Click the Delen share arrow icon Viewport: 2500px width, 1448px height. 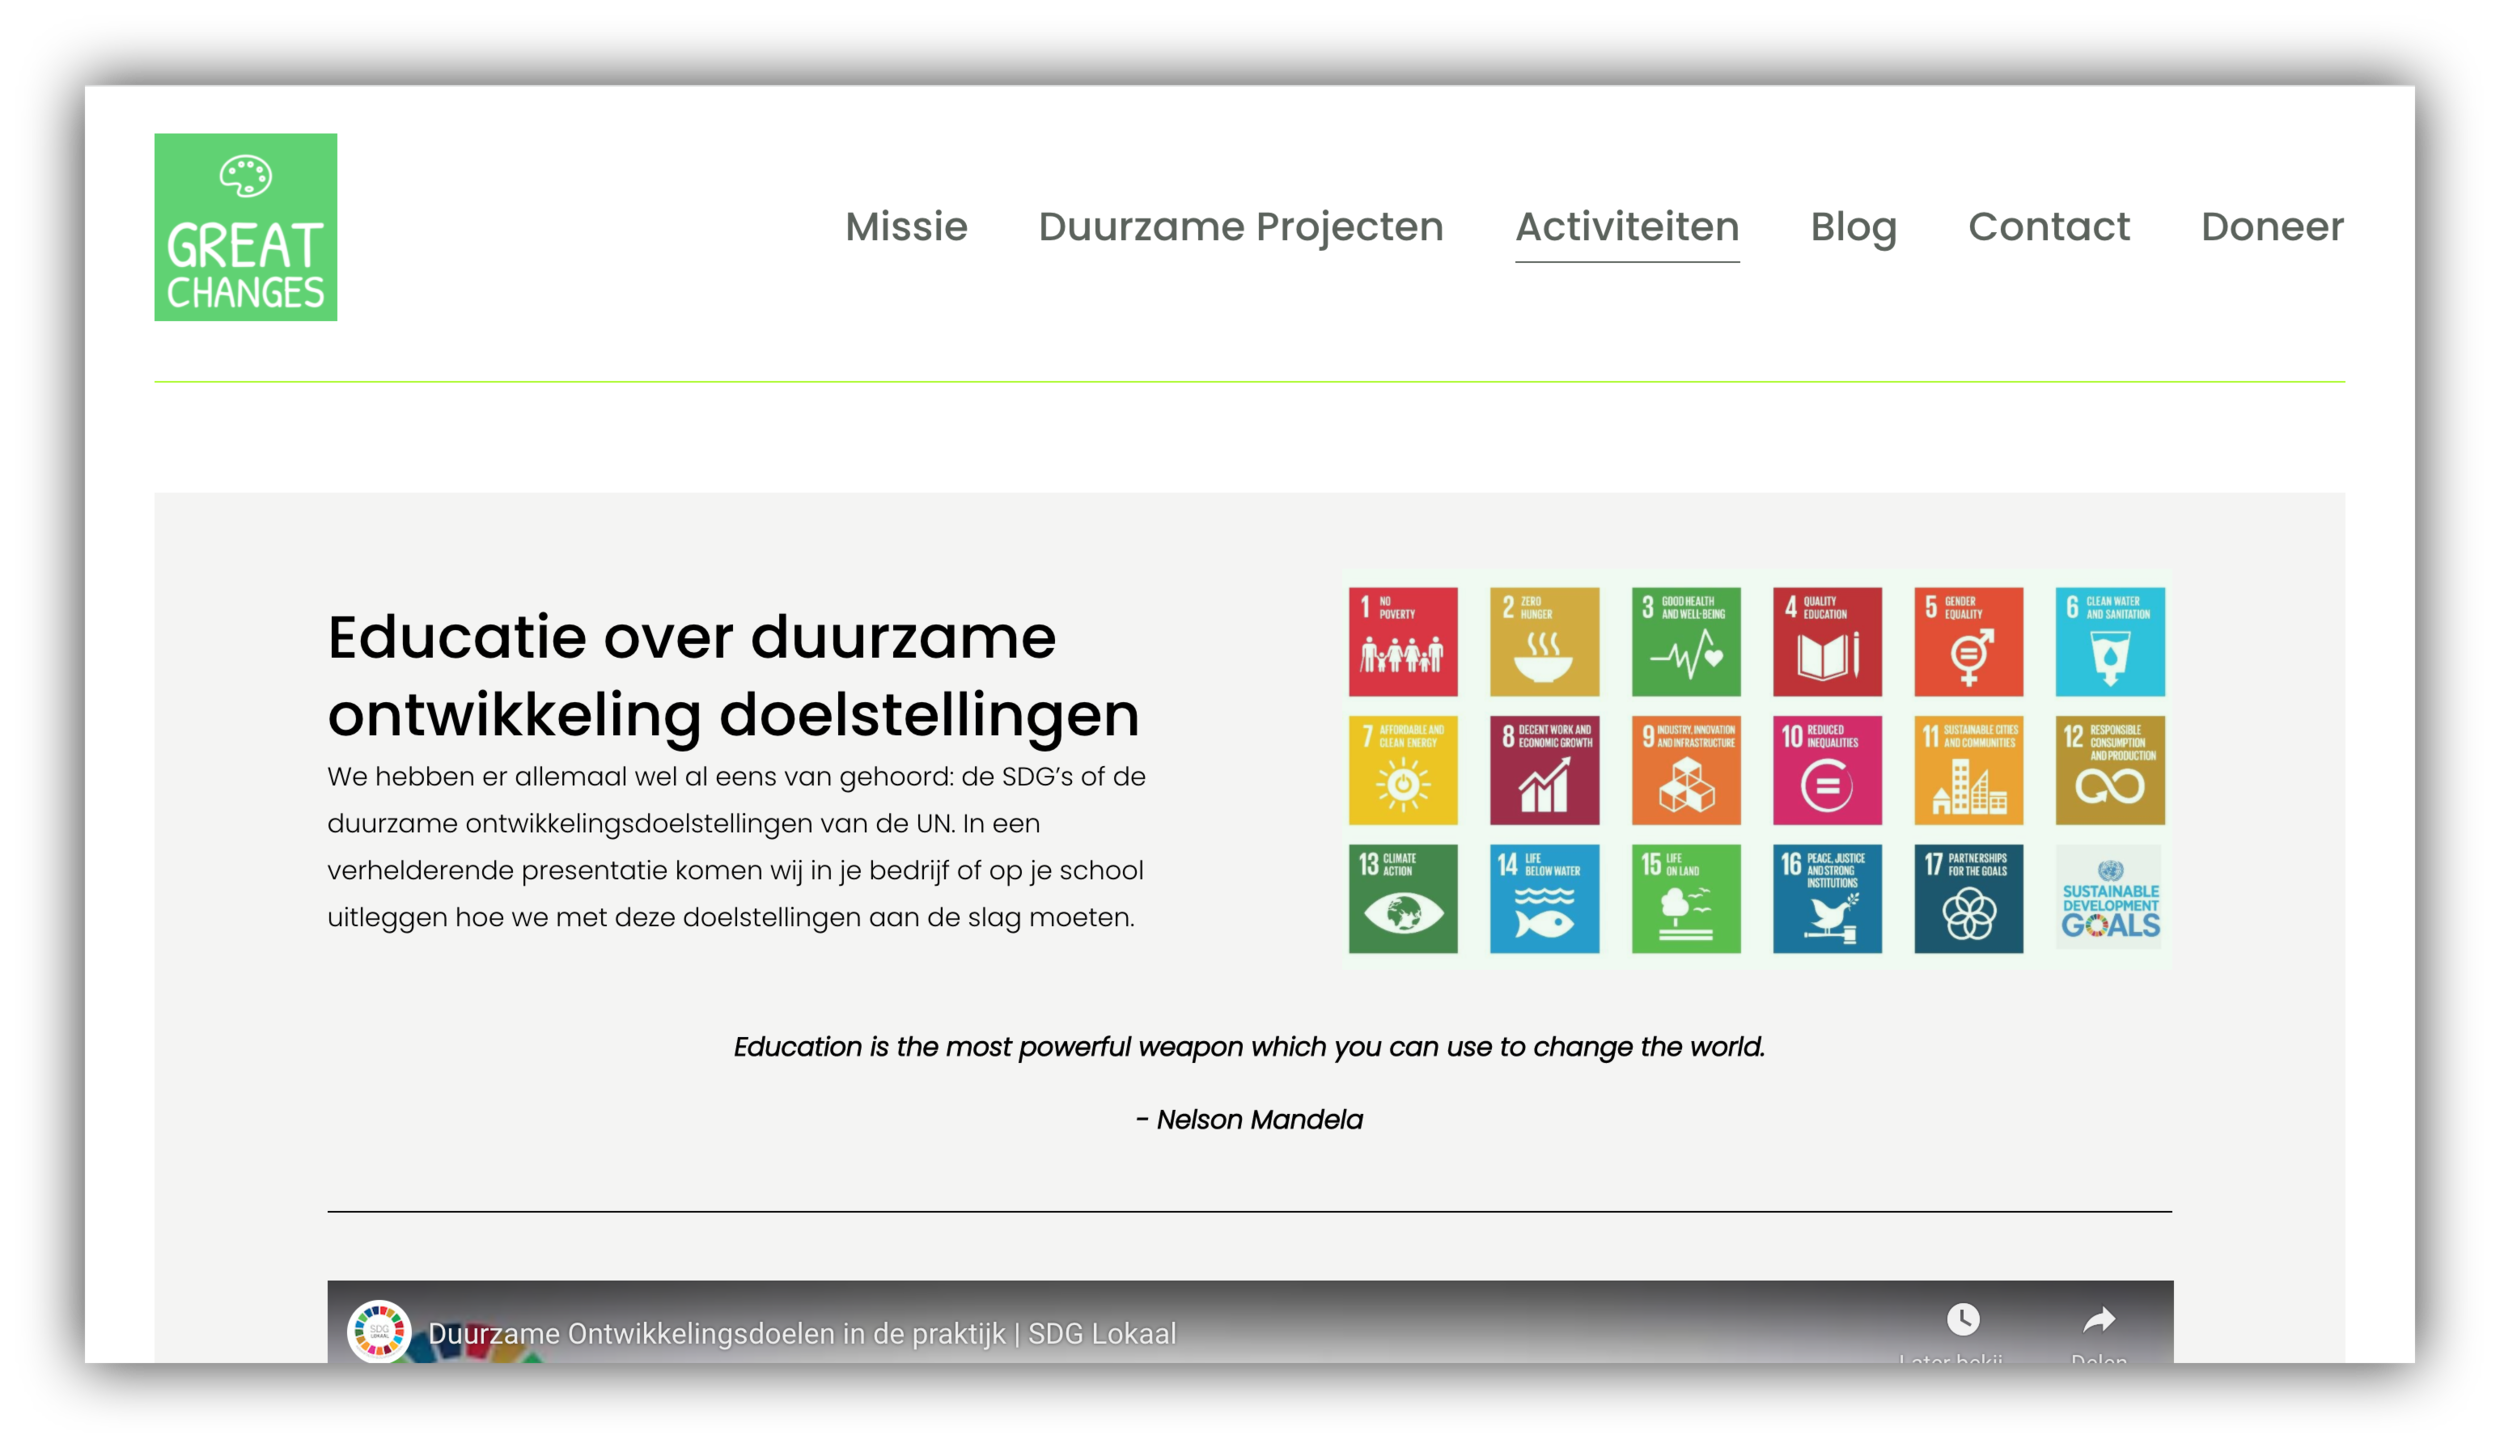tap(2098, 1320)
